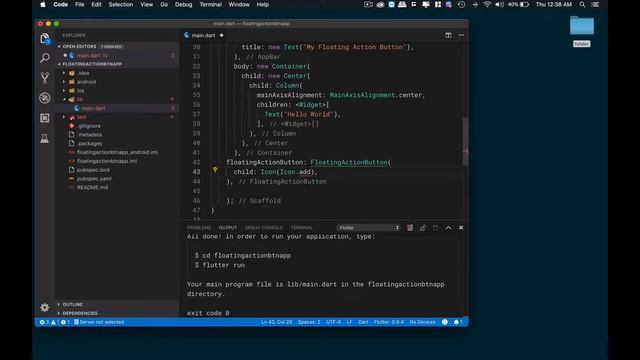
Task: Open the macOS Spotlight search icon
Action: pos(582,4)
